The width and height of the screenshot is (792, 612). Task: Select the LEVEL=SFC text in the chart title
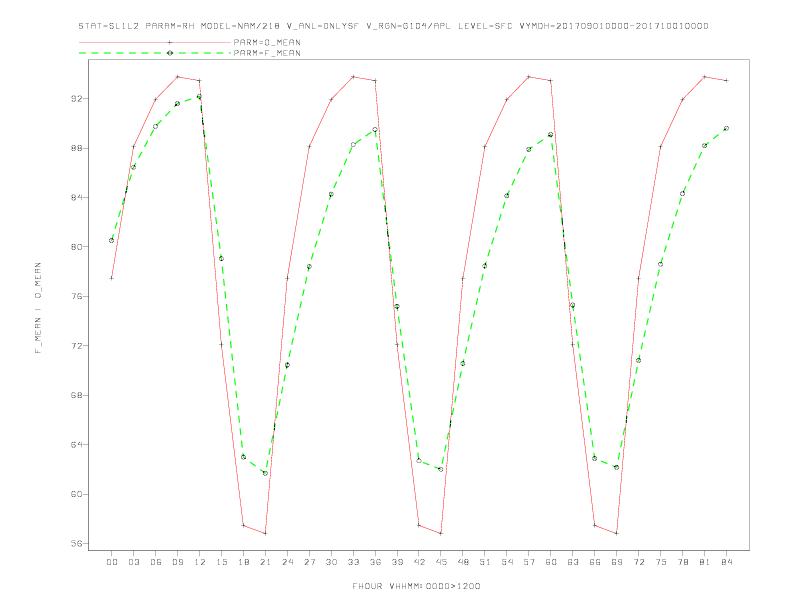tap(485, 26)
